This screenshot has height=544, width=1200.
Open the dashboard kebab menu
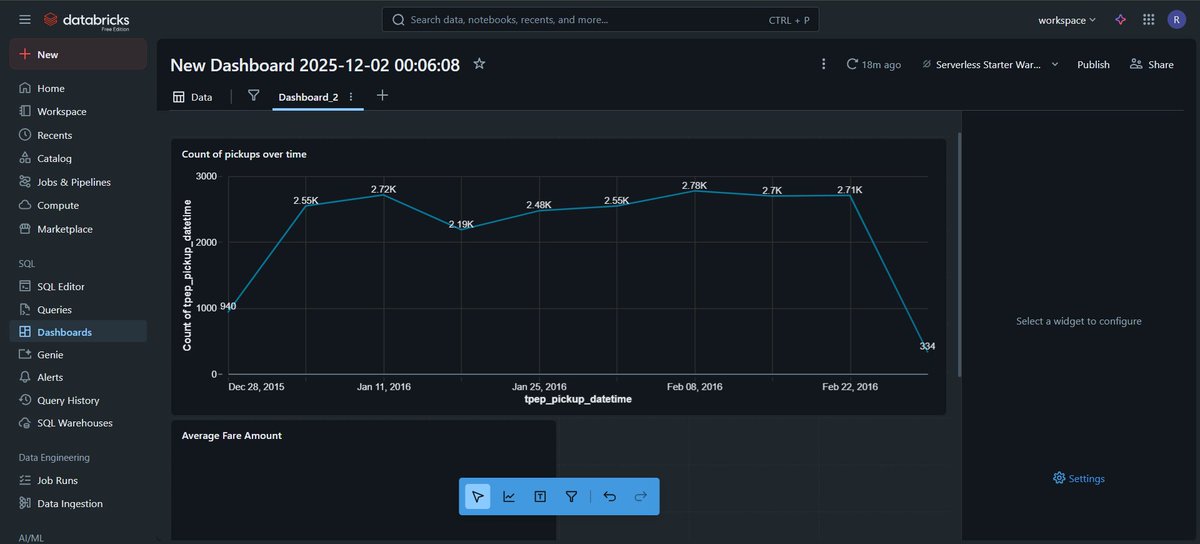(823, 64)
